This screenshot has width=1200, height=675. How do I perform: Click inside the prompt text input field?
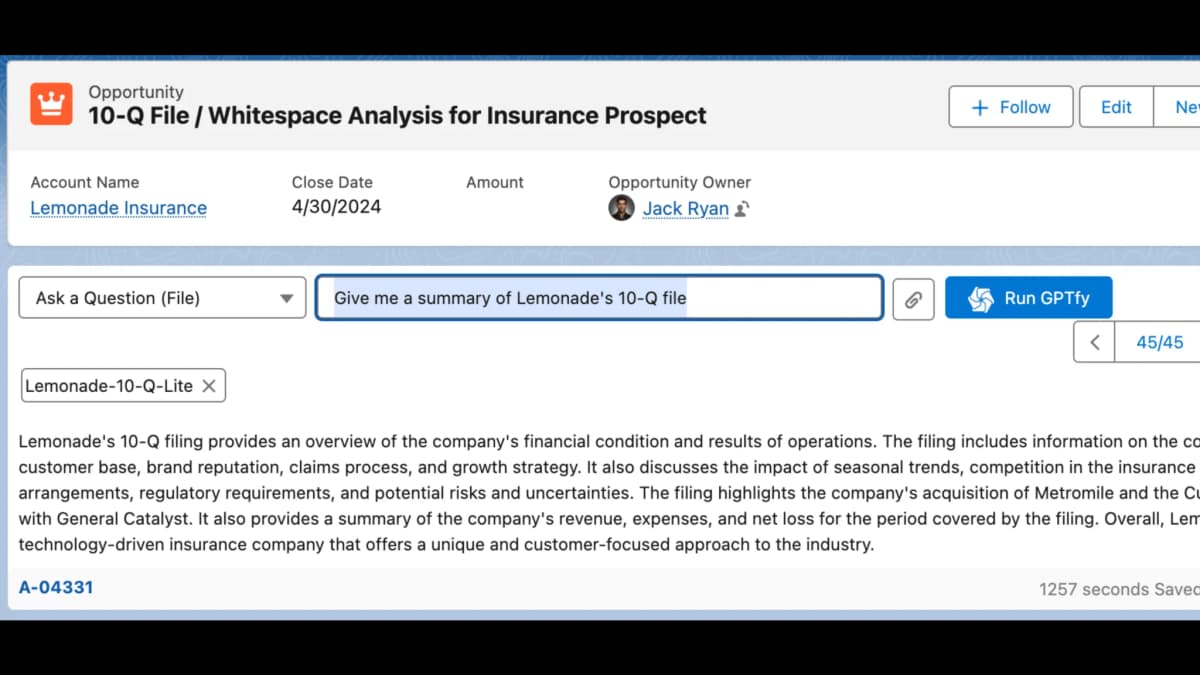click(598, 297)
